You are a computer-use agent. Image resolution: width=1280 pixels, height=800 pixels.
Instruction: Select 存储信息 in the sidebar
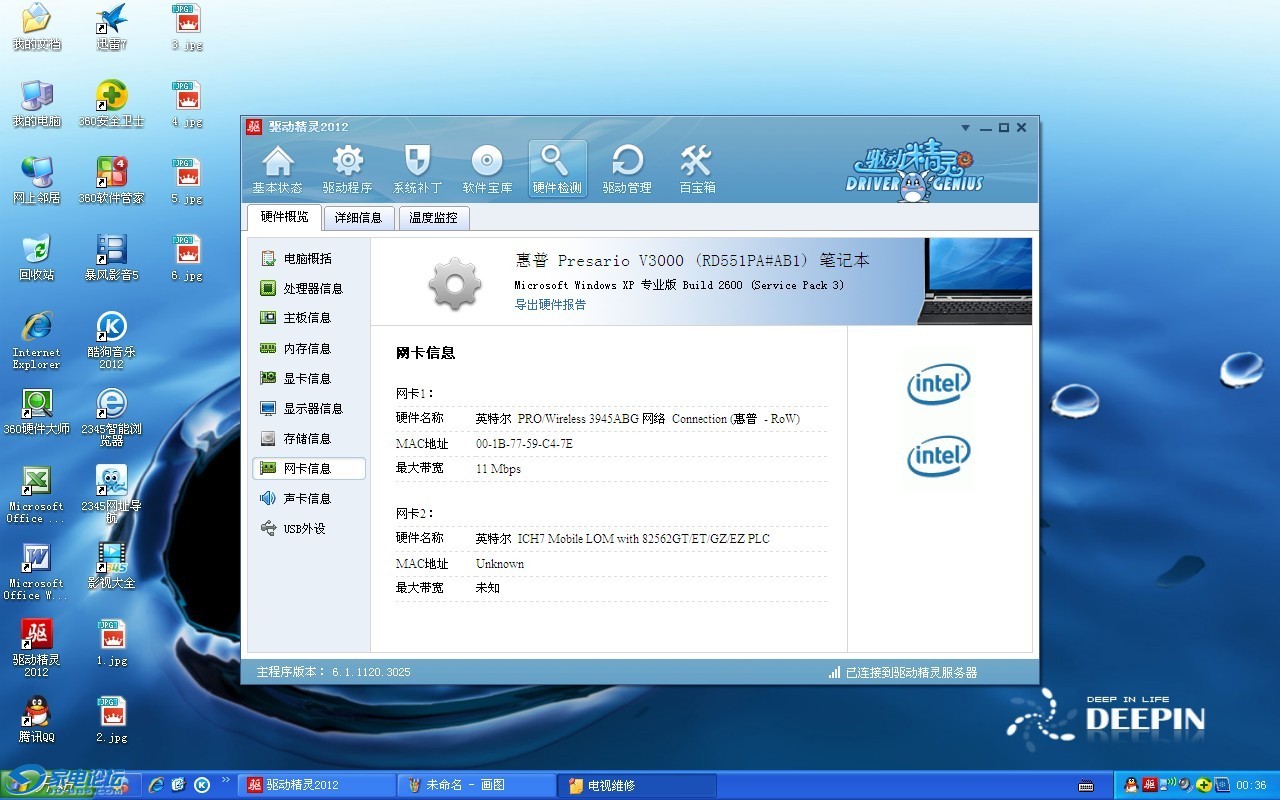306,439
